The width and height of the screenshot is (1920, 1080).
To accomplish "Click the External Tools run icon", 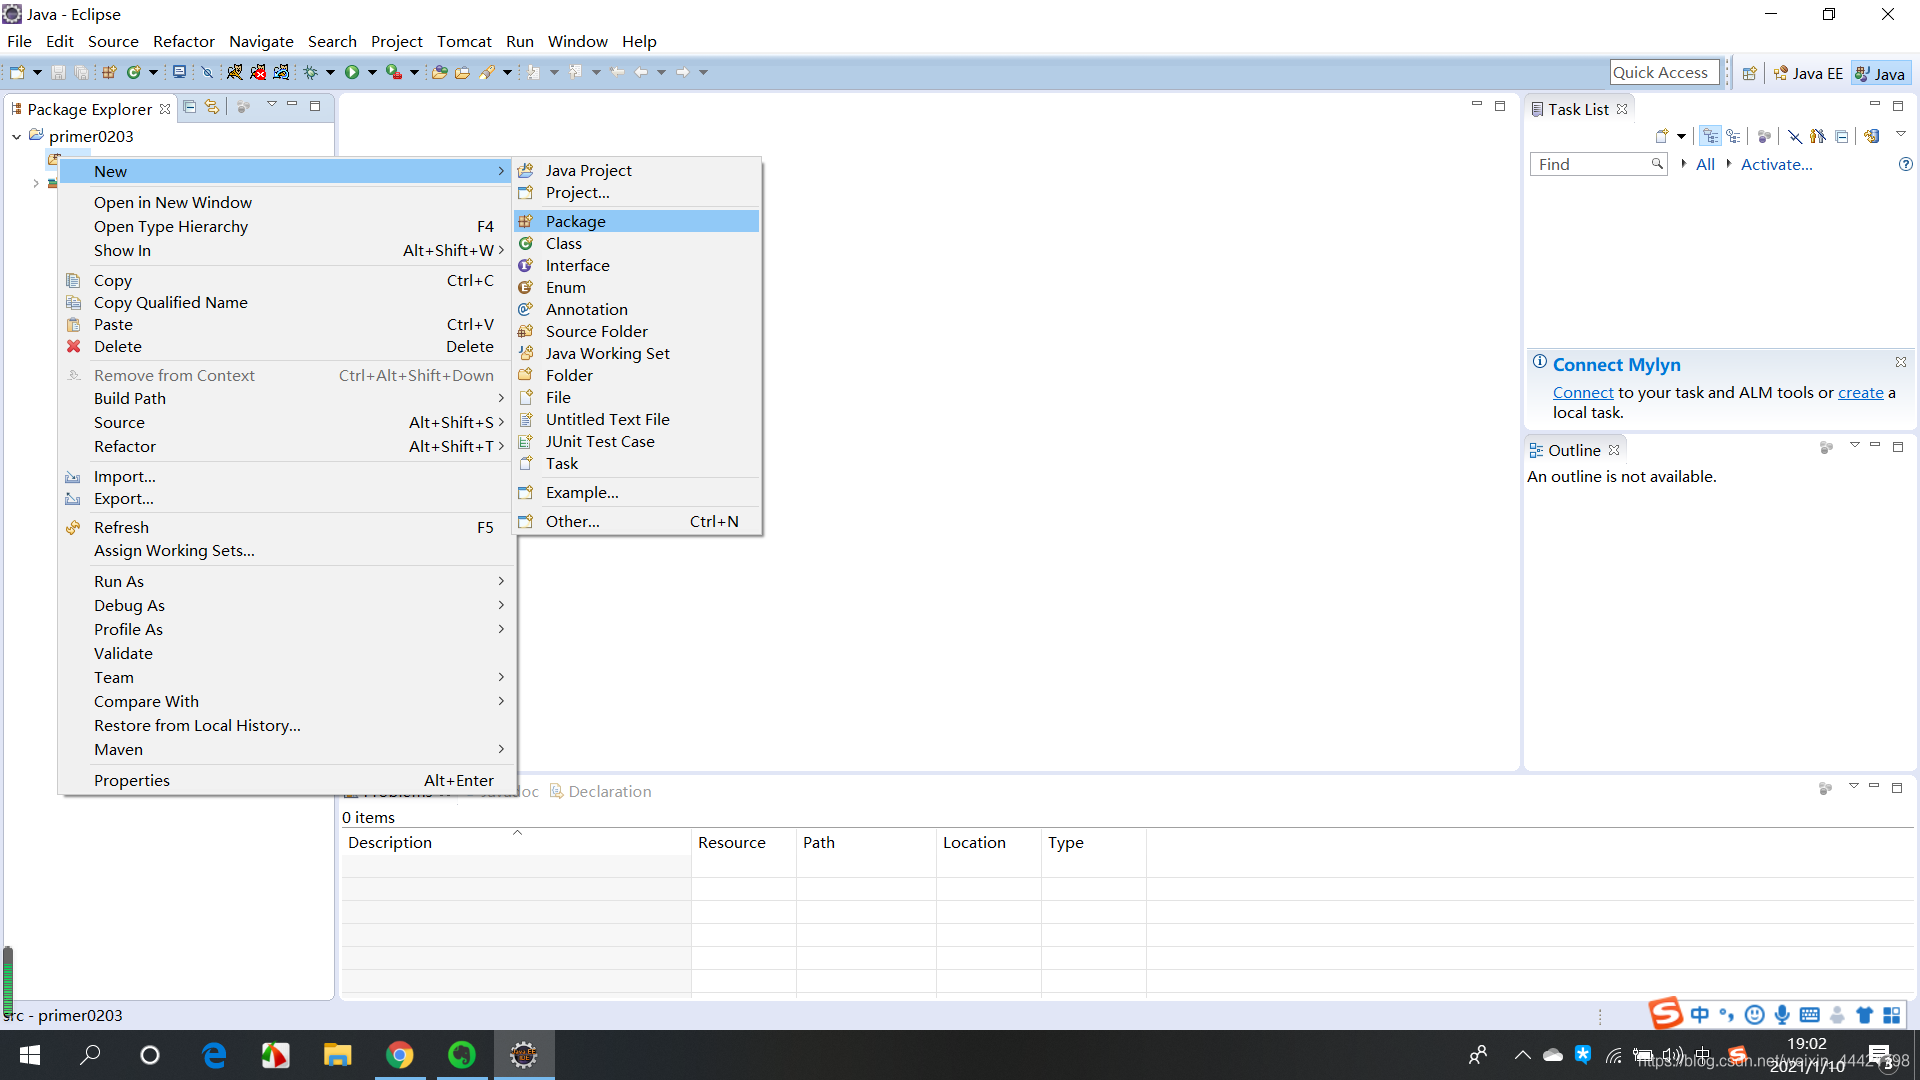I will [x=394, y=72].
